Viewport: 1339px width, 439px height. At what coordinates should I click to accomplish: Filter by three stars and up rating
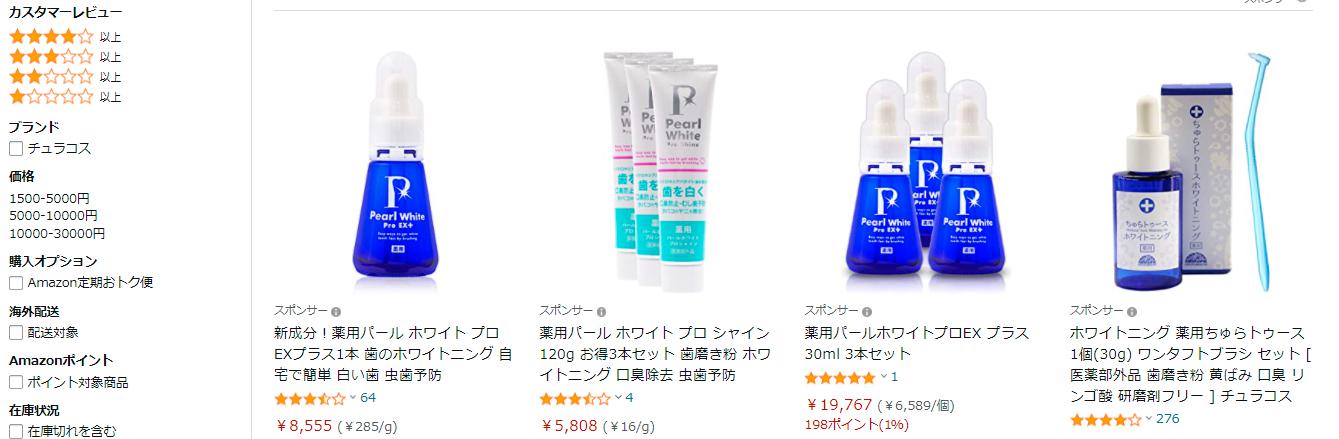(x=65, y=57)
